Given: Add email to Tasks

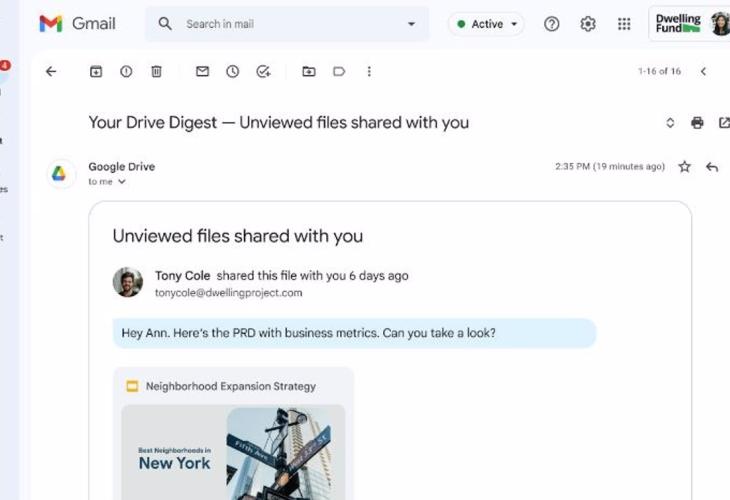Looking at the screenshot, I should (x=263, y=72).
